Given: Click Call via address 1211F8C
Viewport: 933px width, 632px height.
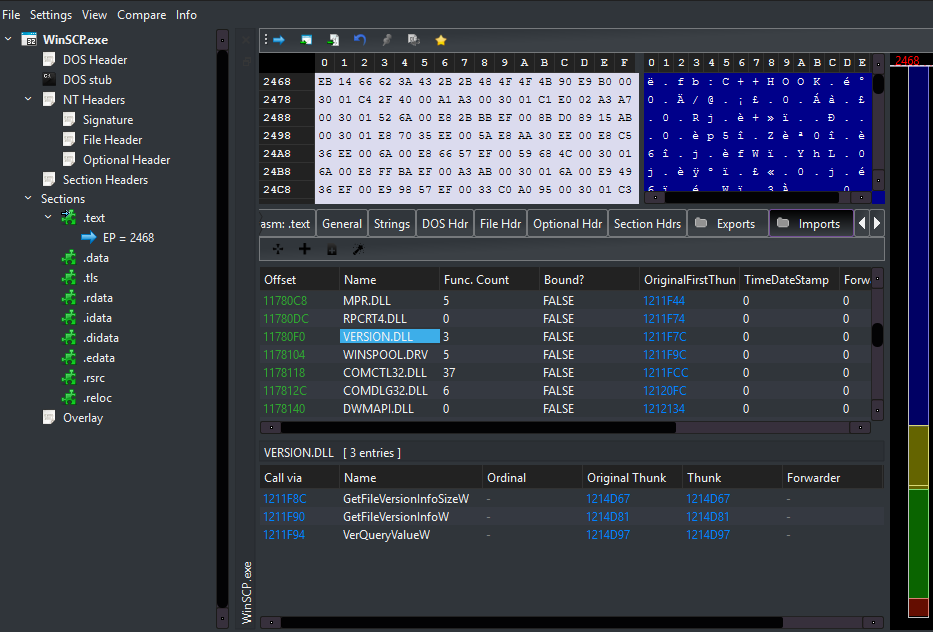Looking at the screenshot, I should point(284,499).
